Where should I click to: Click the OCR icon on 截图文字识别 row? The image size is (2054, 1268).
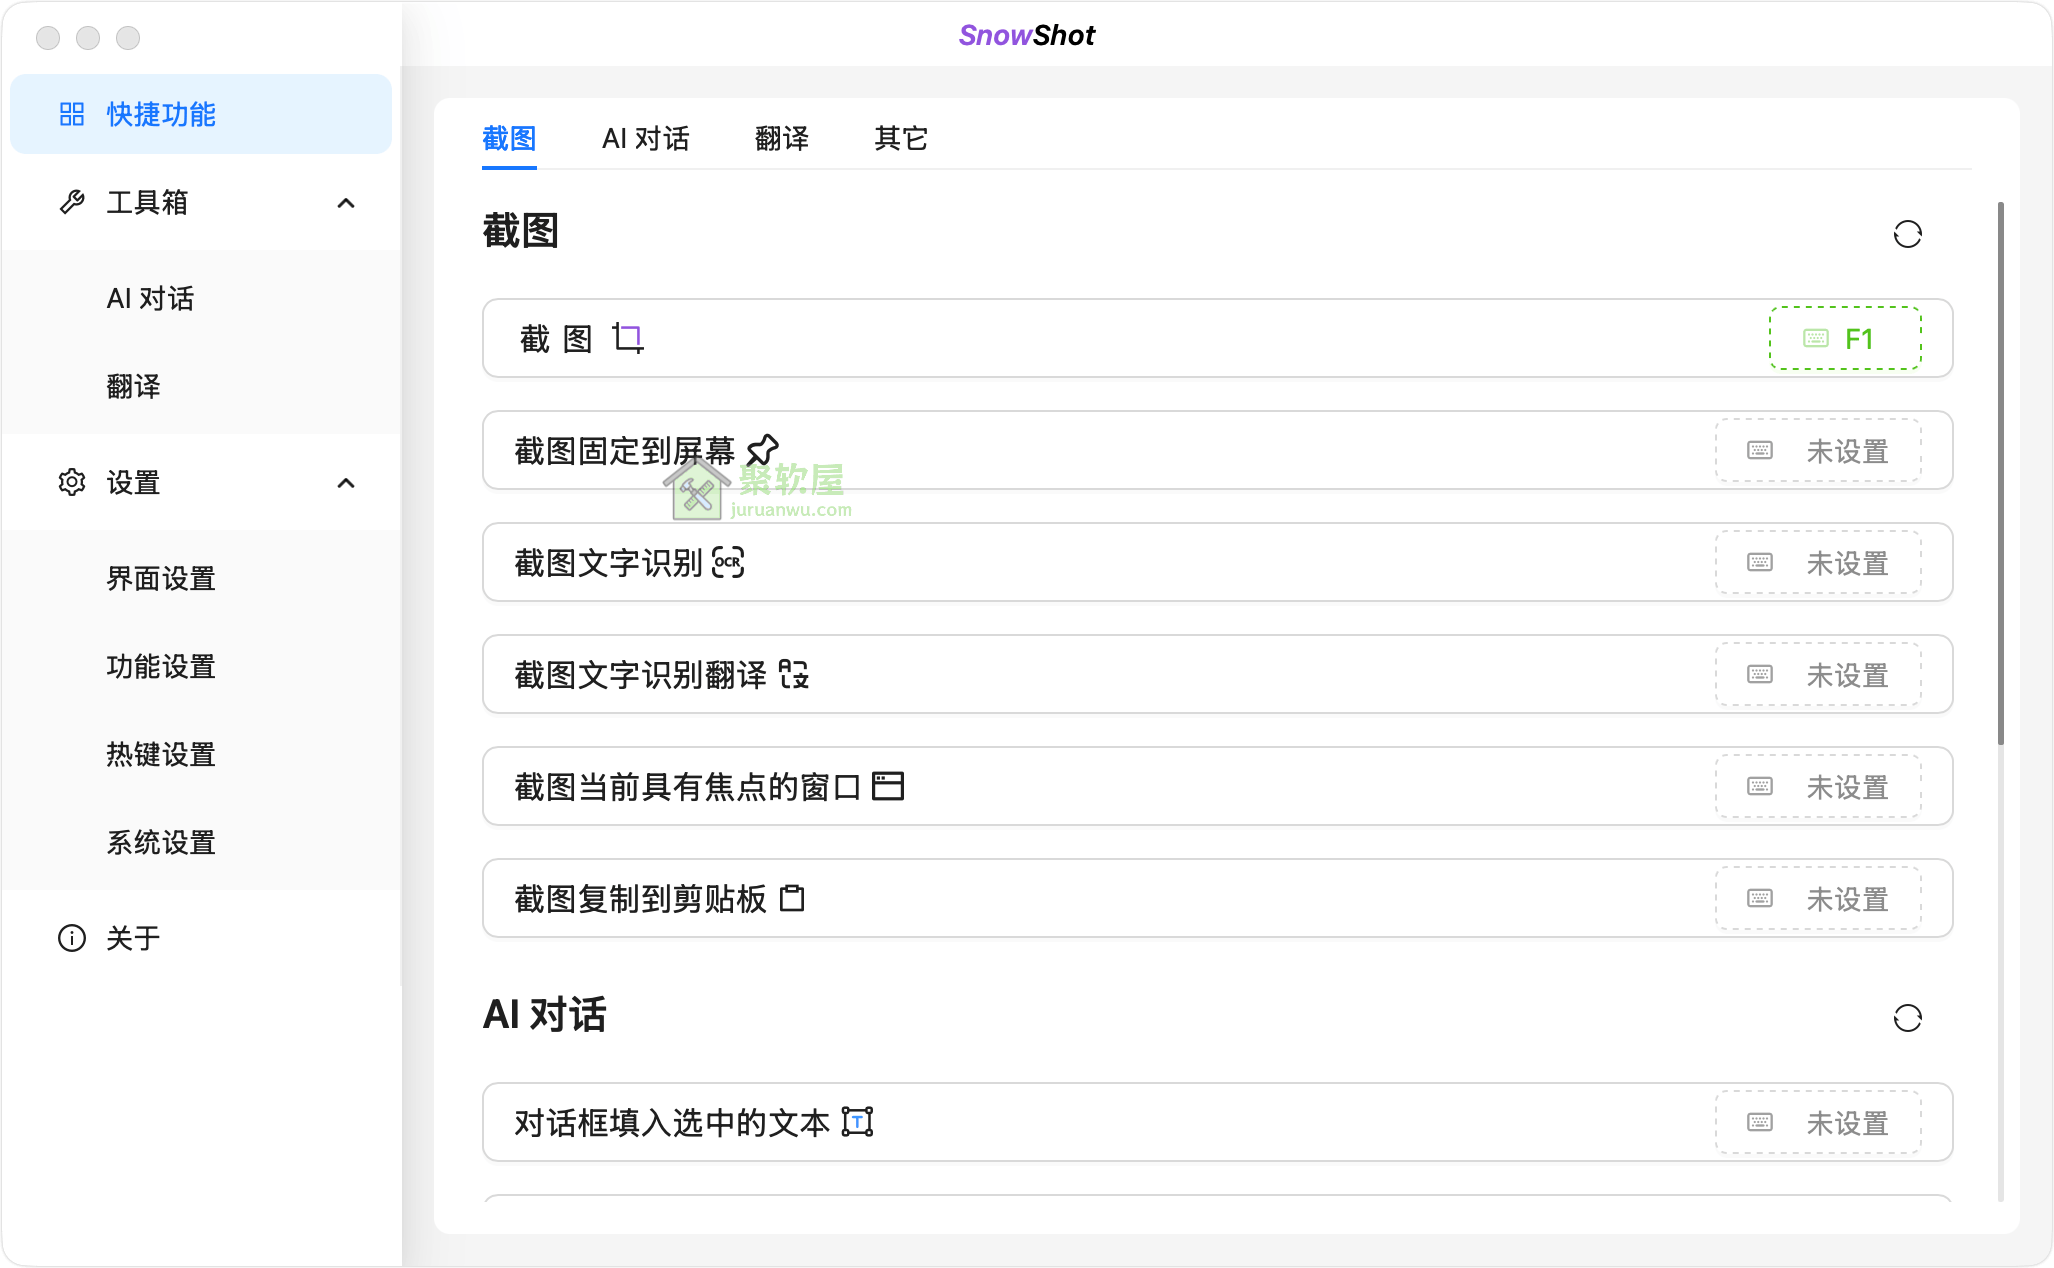pos(728,562)
